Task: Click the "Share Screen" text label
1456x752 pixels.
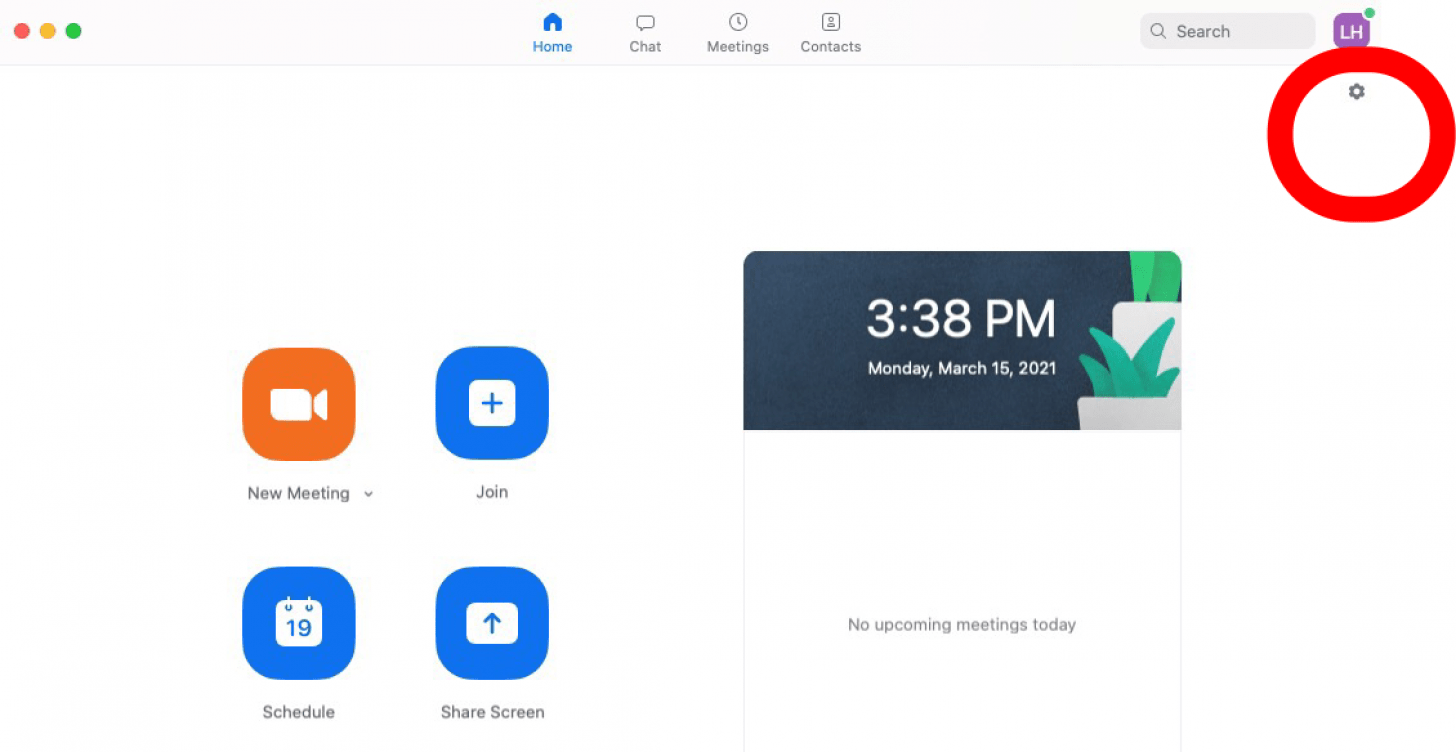Action: coord(492,712)
